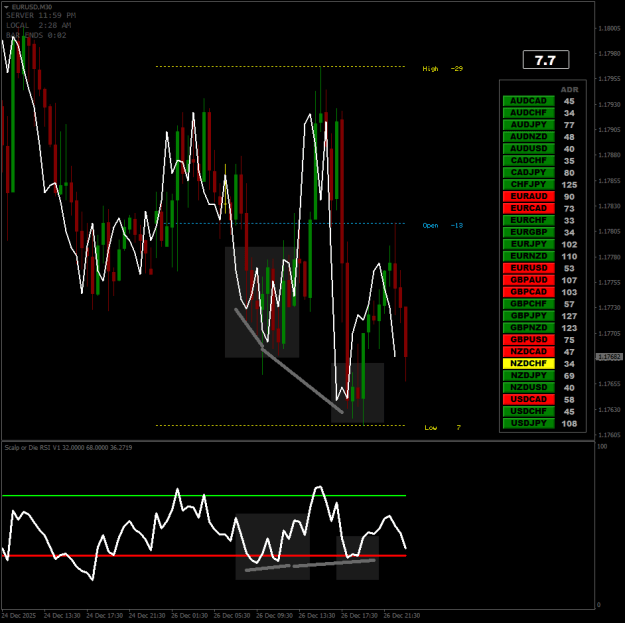625x623 pixels.
Task: Click the Scalp or Die RSI indicator label
Action: (x=68, y=448)
